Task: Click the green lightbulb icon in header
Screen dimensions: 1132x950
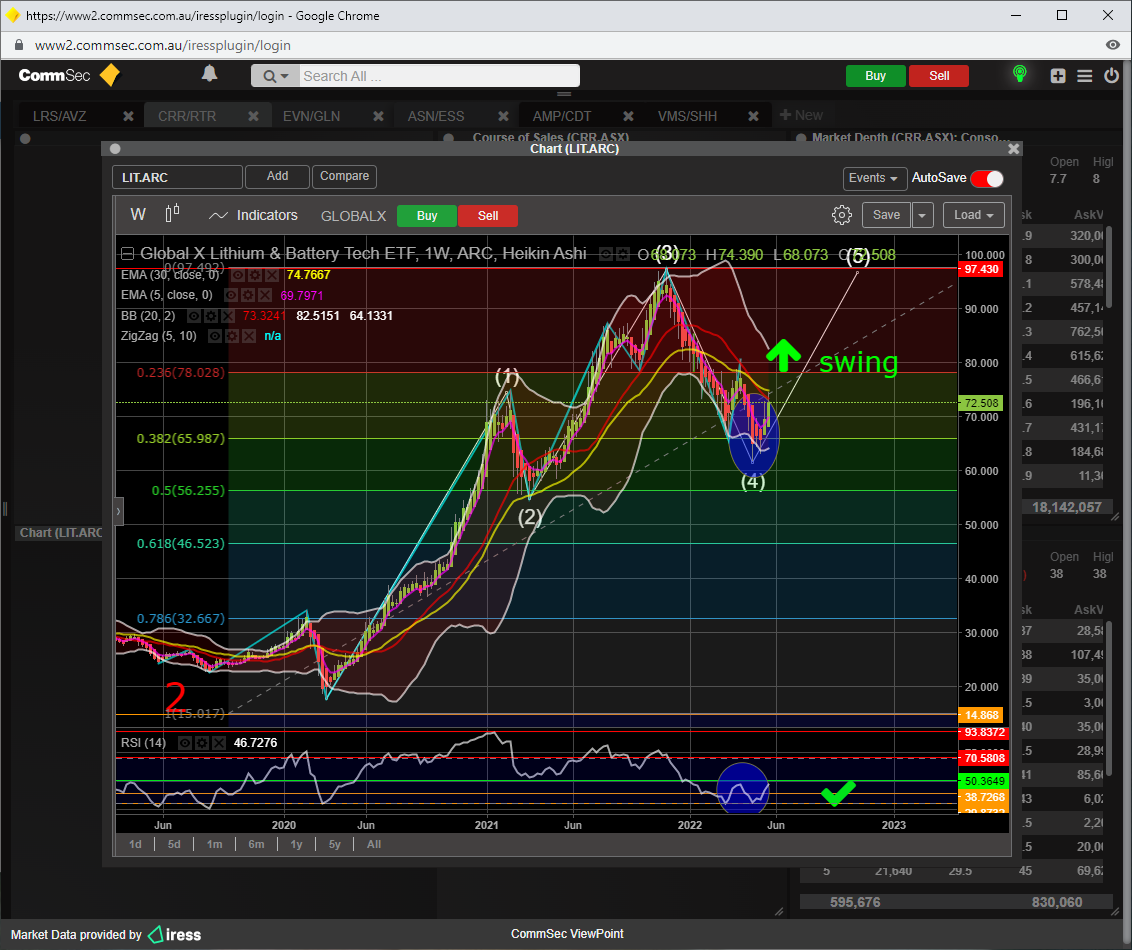Action: click(x=1019, y=74)
